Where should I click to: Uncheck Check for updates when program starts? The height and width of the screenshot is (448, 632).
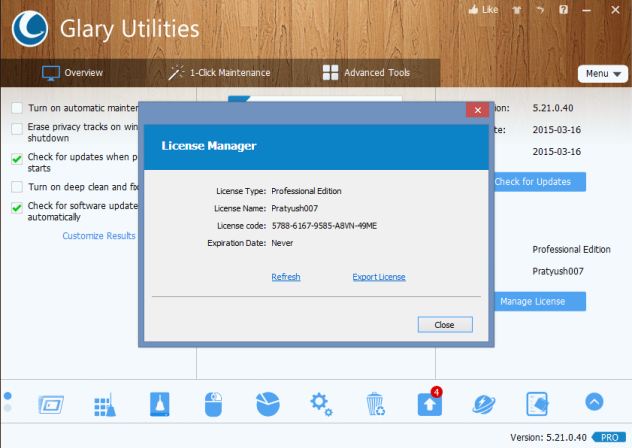tap(17, 159)
